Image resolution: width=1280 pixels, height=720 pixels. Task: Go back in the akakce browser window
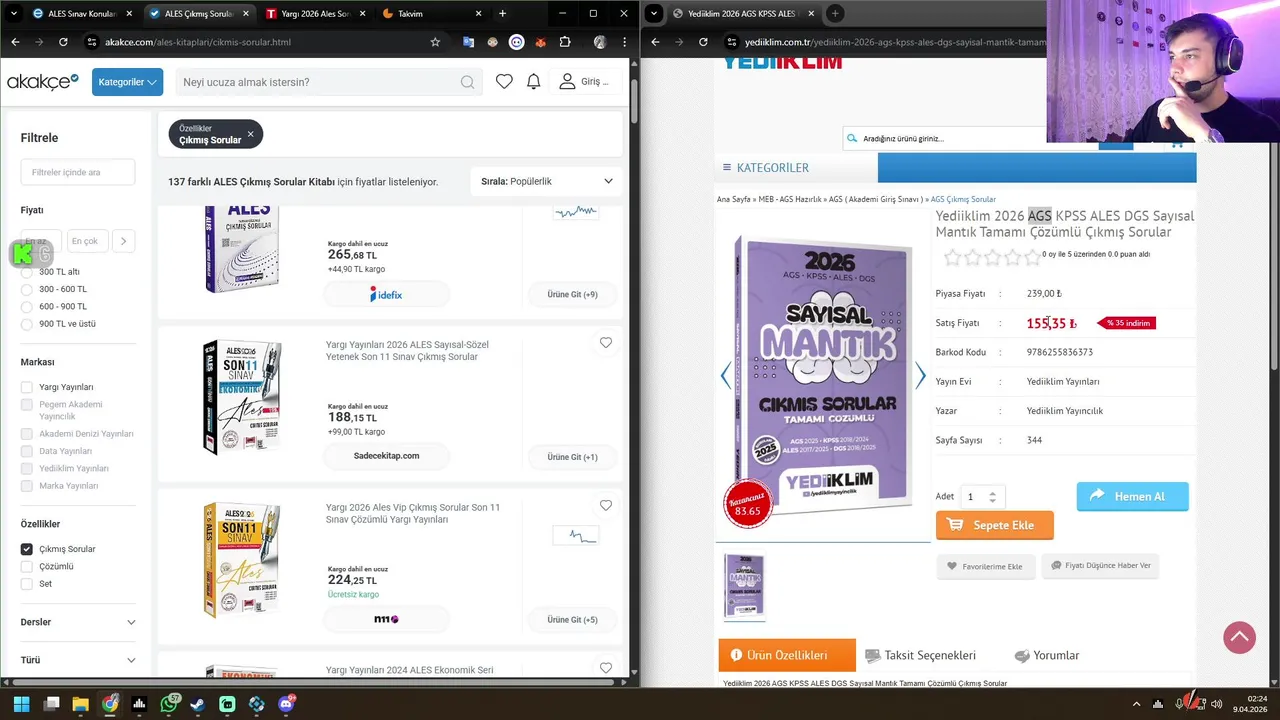pos(15,42)
